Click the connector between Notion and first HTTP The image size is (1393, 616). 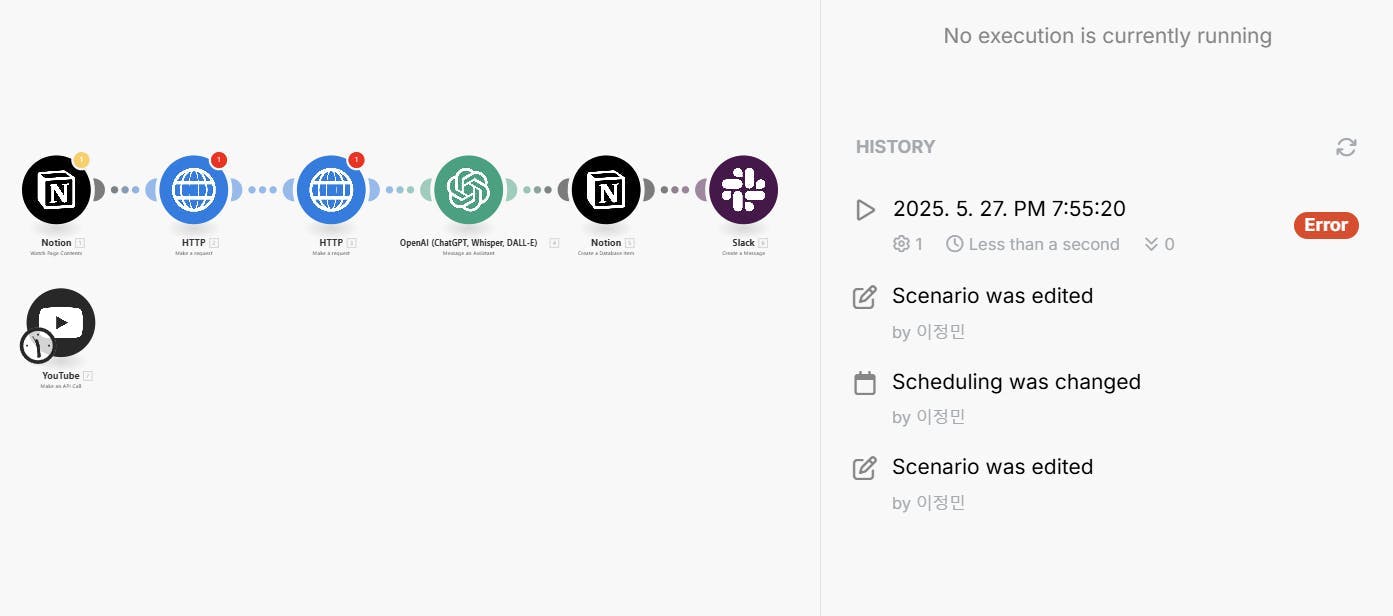coord(125,190)
